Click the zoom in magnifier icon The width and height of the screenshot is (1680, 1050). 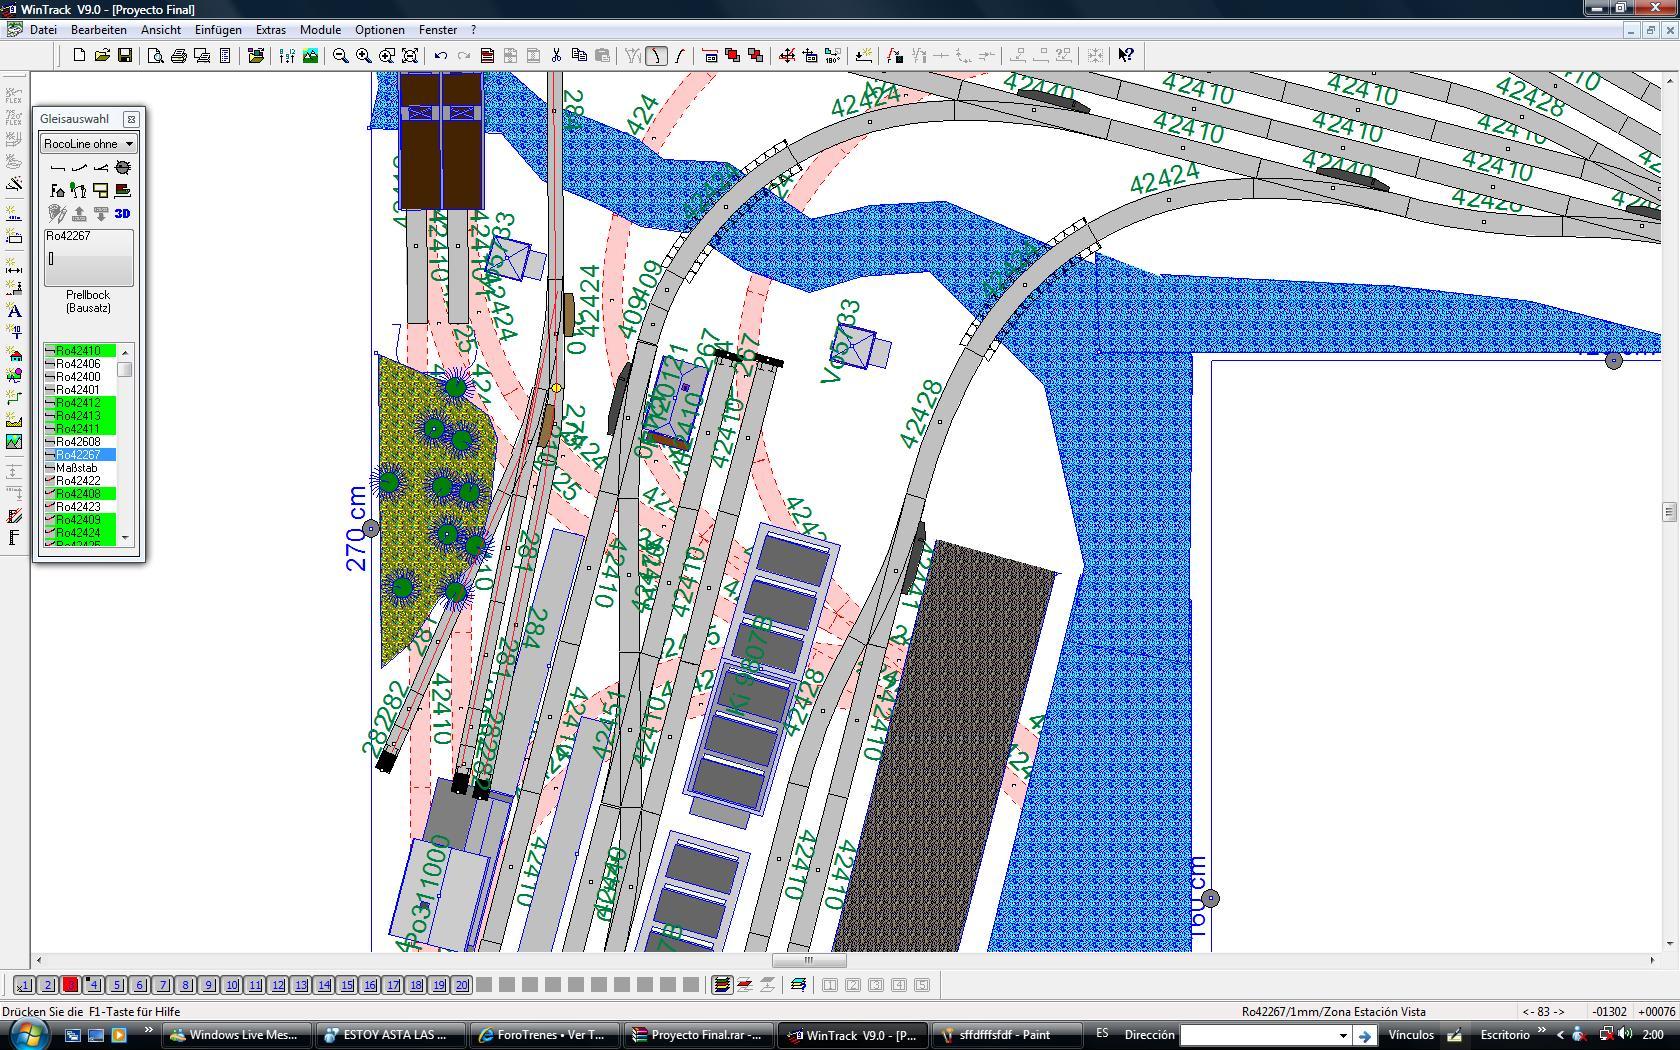(364, 56)
